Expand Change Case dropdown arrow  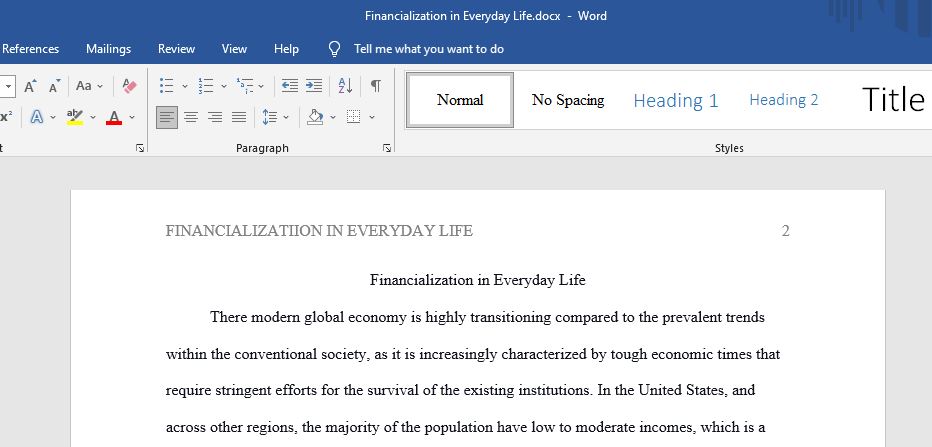click(100, 87)
